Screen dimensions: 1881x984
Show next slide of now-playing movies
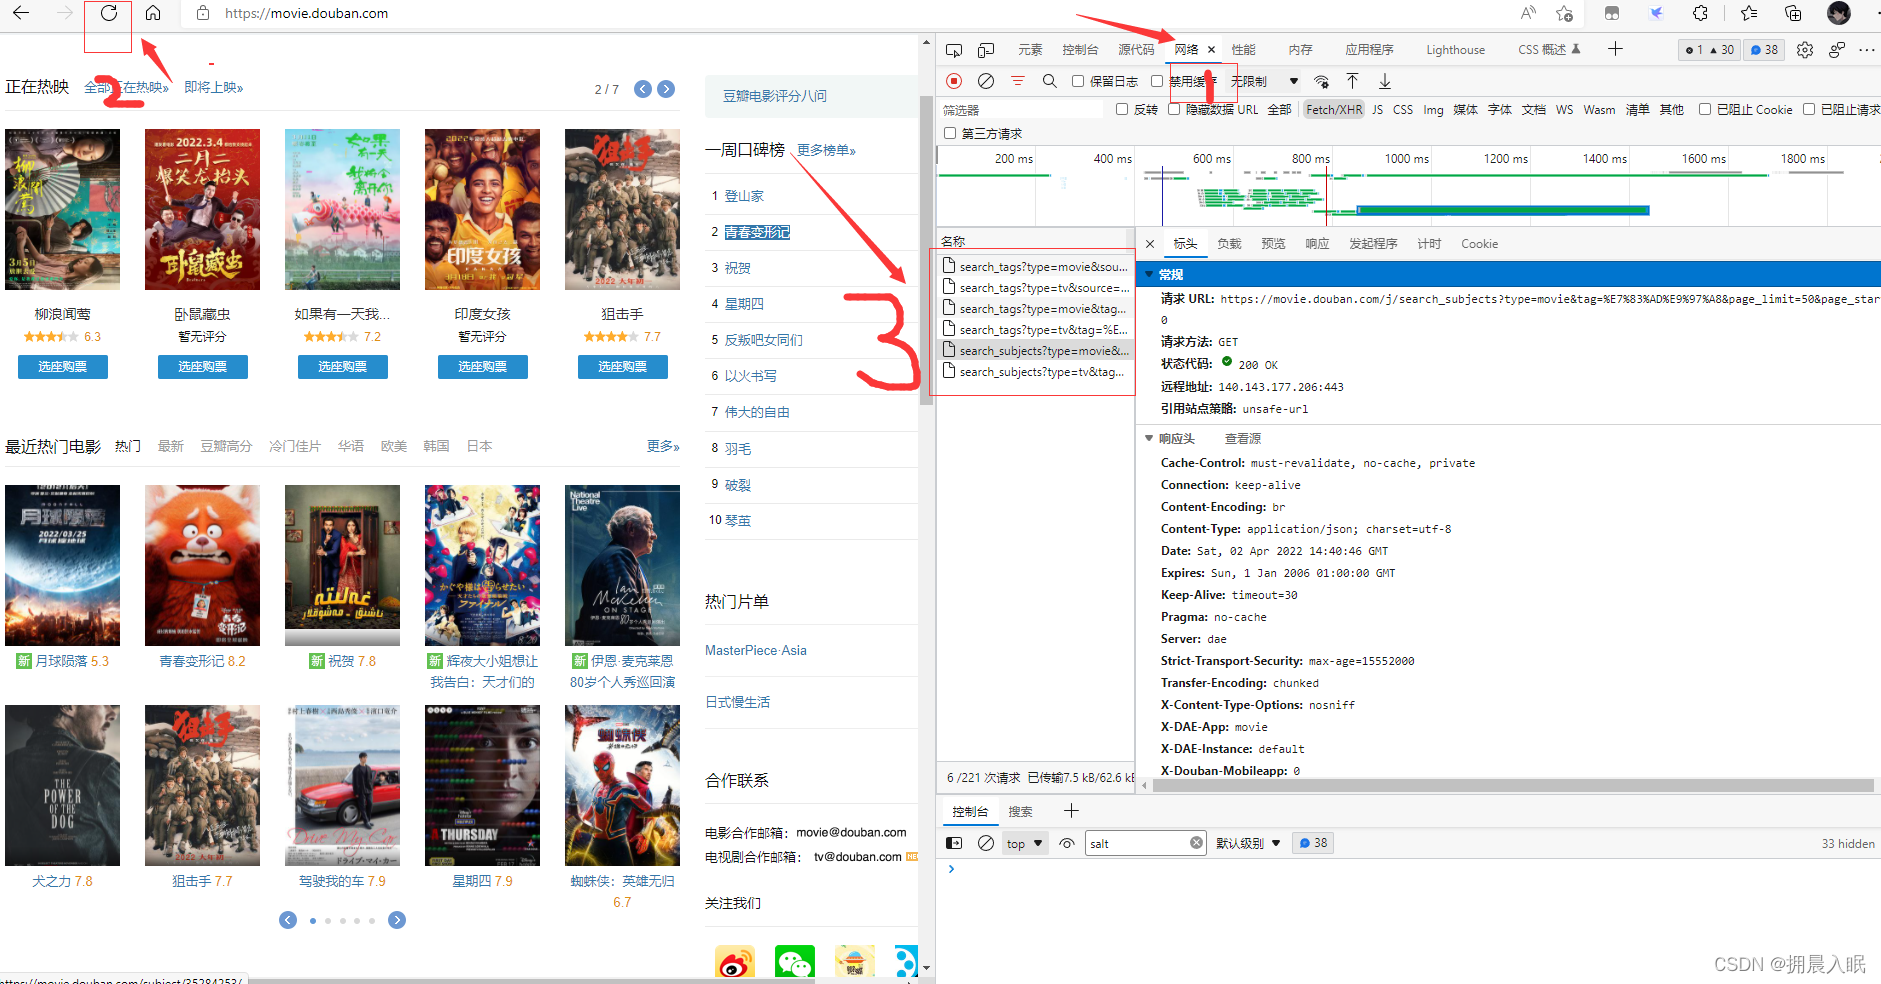click(666, 89)
